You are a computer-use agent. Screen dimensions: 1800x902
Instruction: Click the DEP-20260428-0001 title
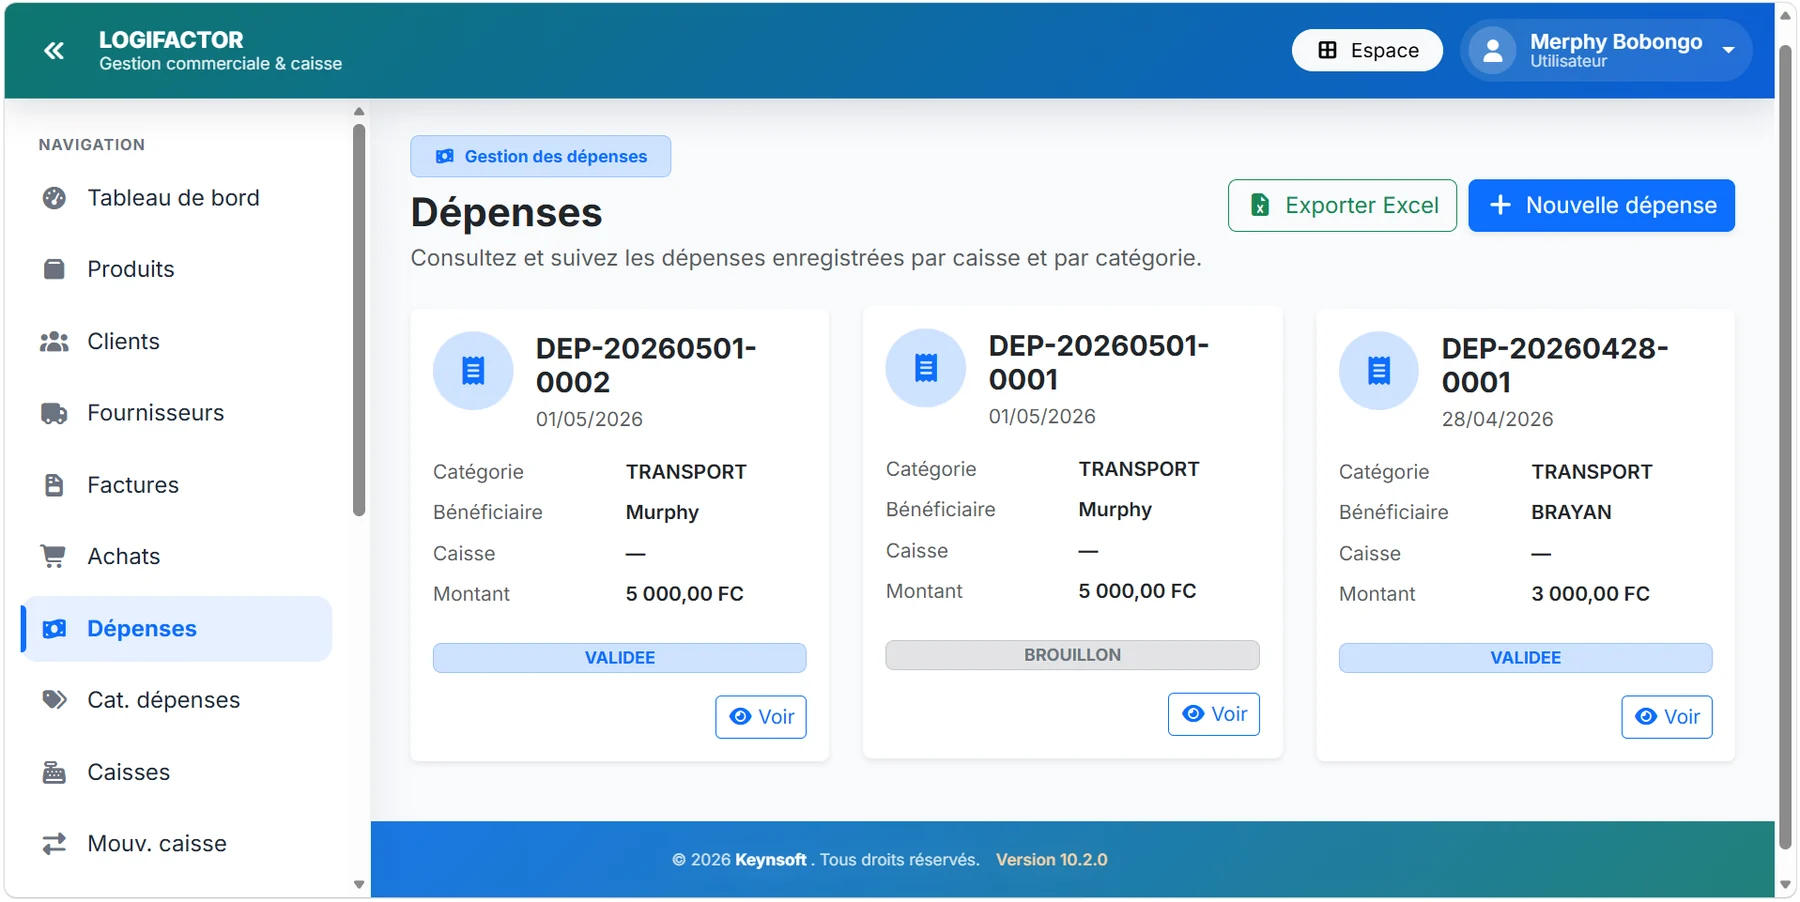coord(1555,365)
